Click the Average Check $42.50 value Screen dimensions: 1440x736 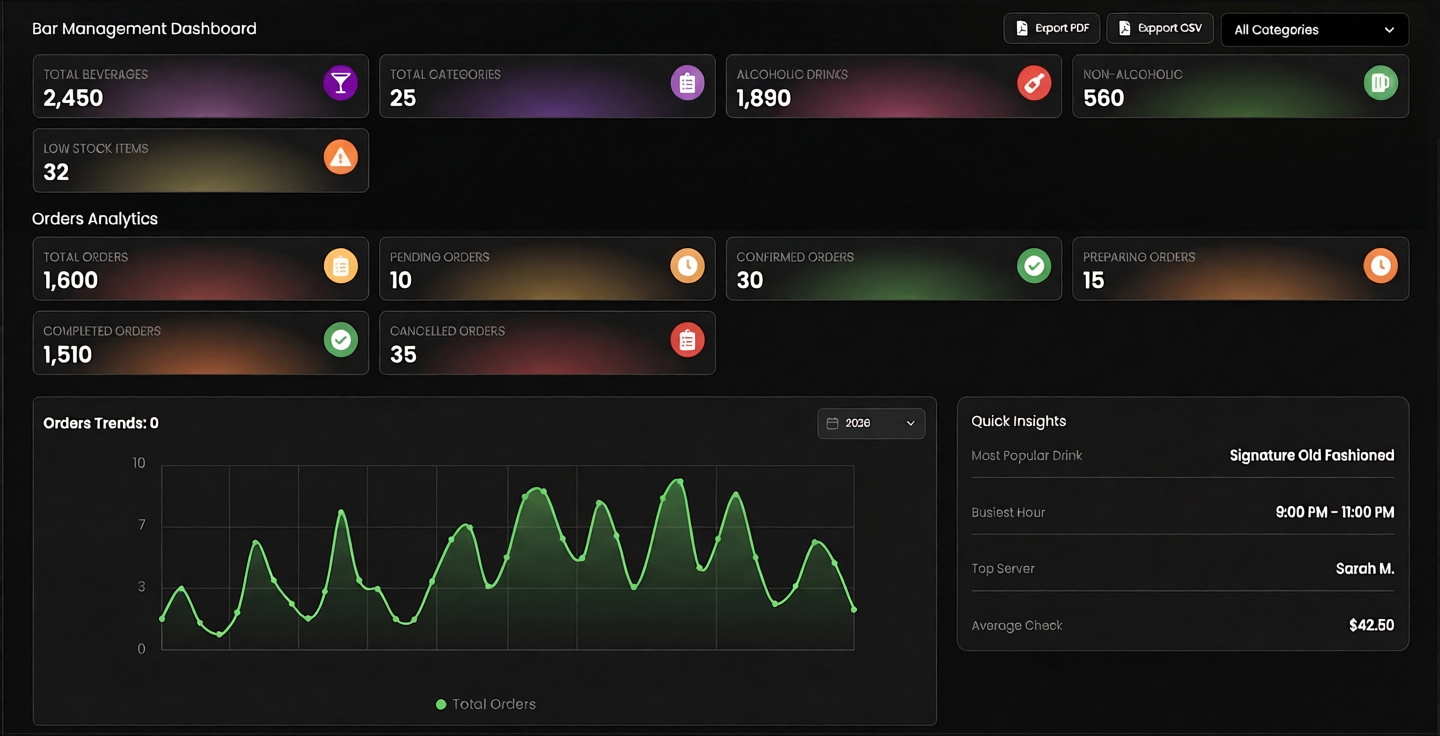tap(1371, 625)
